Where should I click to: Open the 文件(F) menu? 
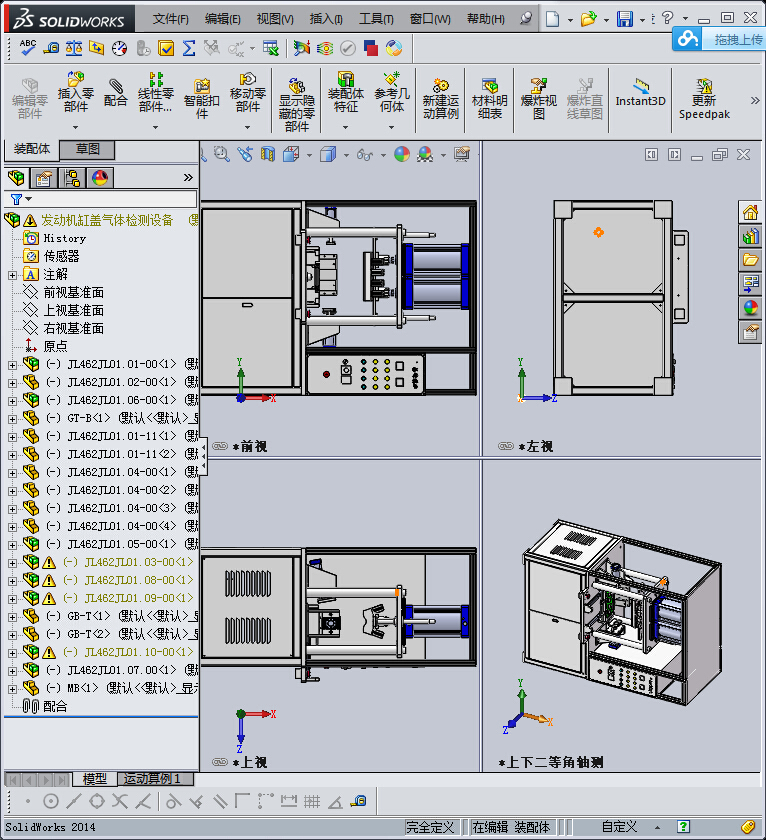[170, 19]
